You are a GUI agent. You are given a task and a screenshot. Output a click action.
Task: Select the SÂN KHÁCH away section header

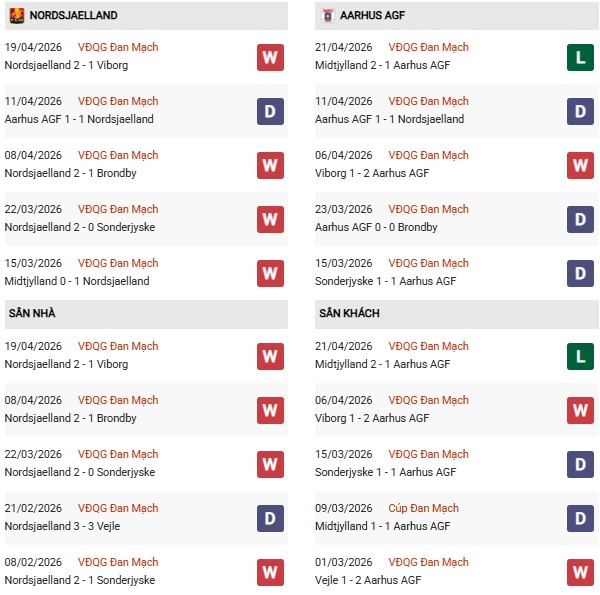pyautogui.click(x=349, y=314)
